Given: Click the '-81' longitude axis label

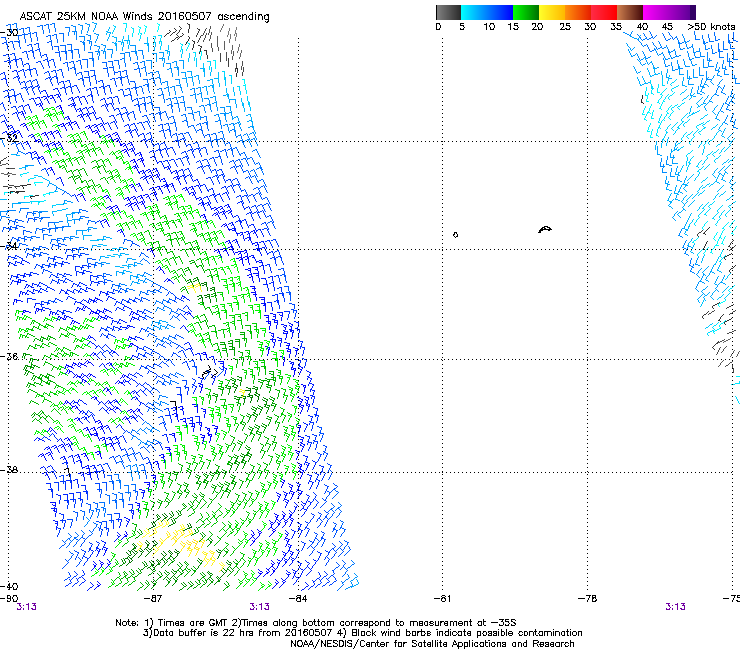Looking at the screenshot, I should click(x=442, y=599).
